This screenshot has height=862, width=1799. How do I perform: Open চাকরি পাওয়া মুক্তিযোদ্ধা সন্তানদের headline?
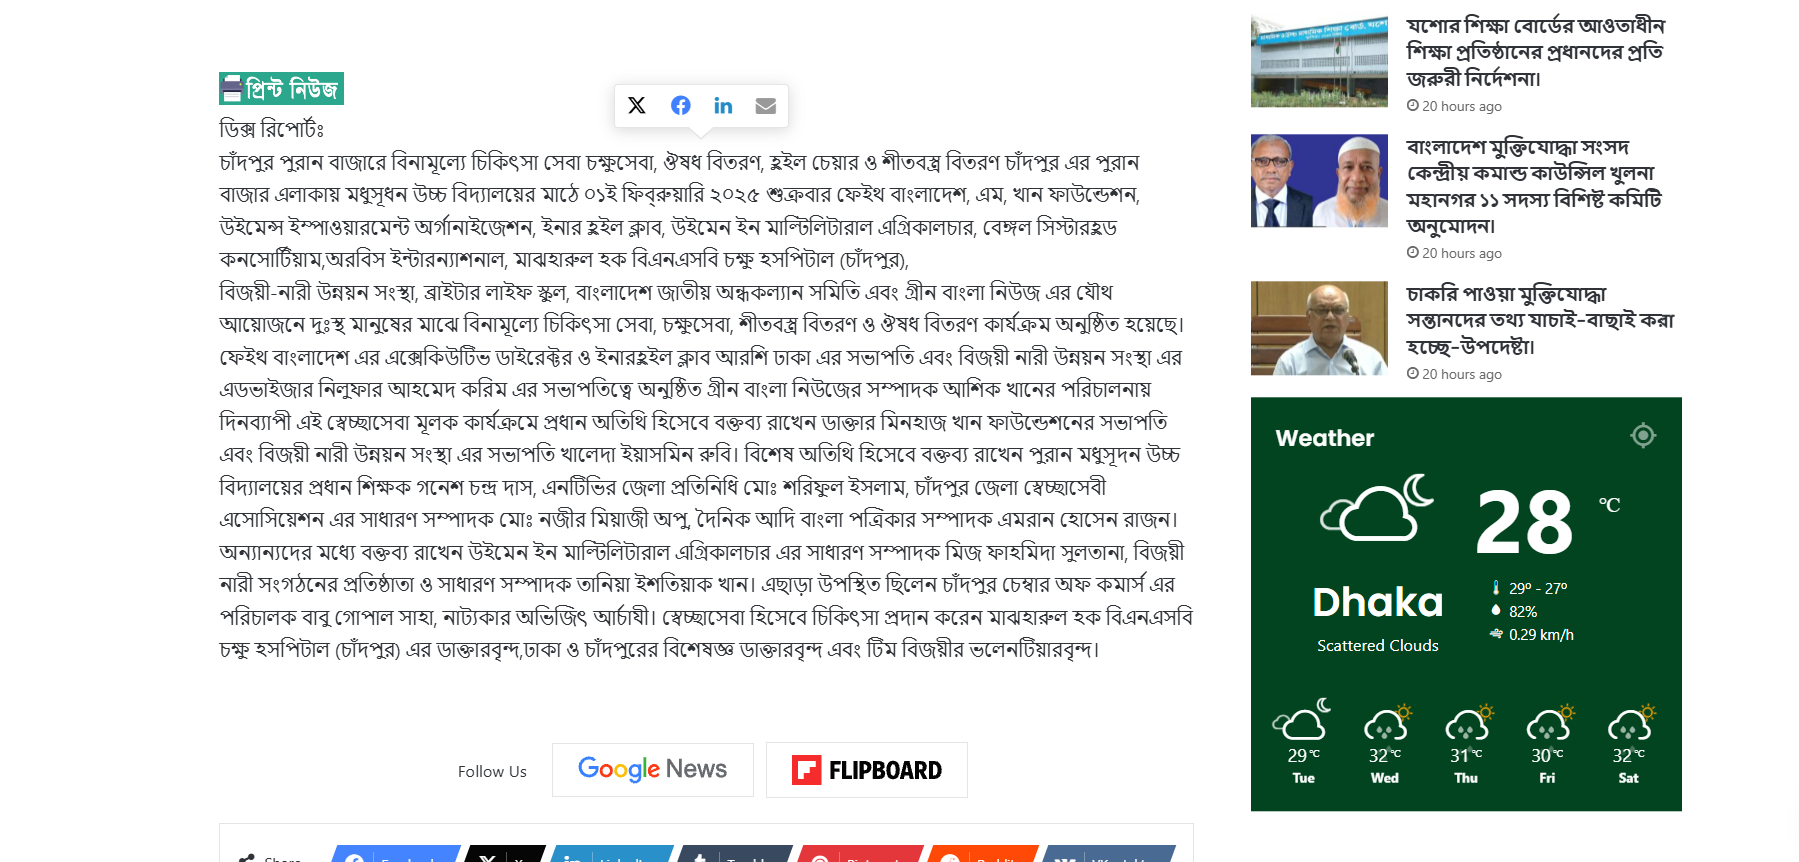click(x=1540, y=320)
